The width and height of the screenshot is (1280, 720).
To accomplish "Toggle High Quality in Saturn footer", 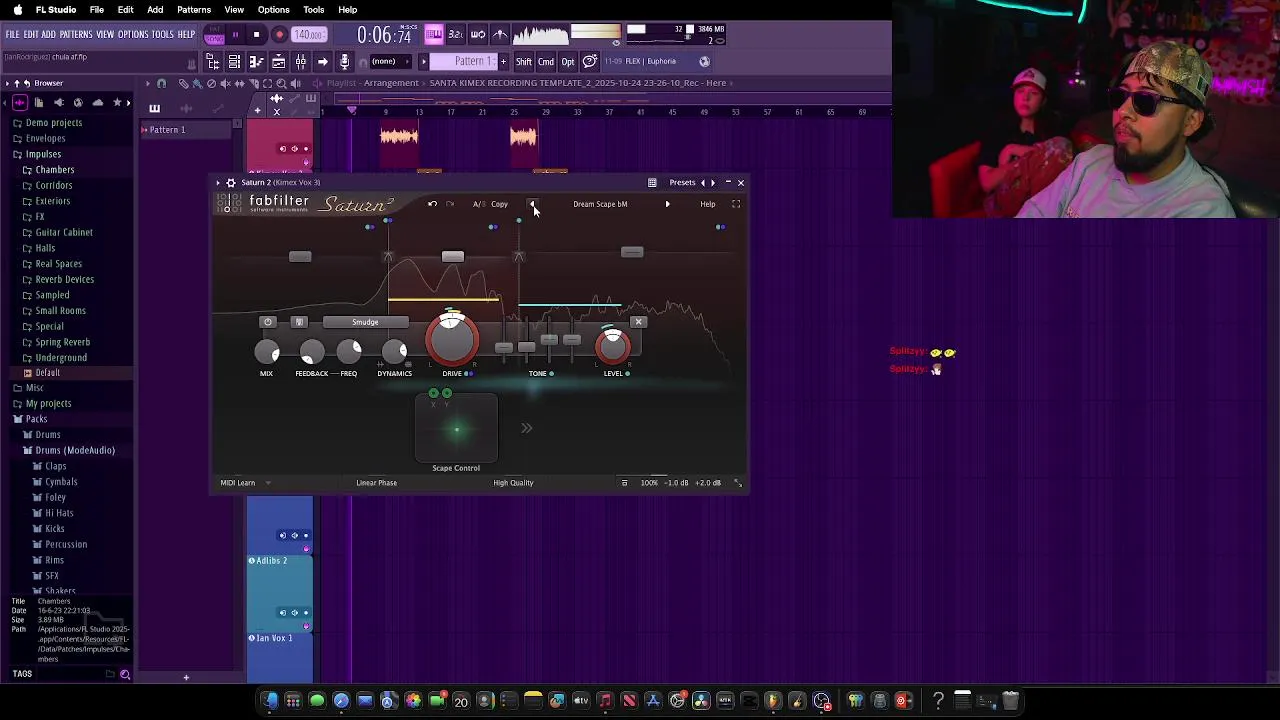I will (x=513, y=483).
